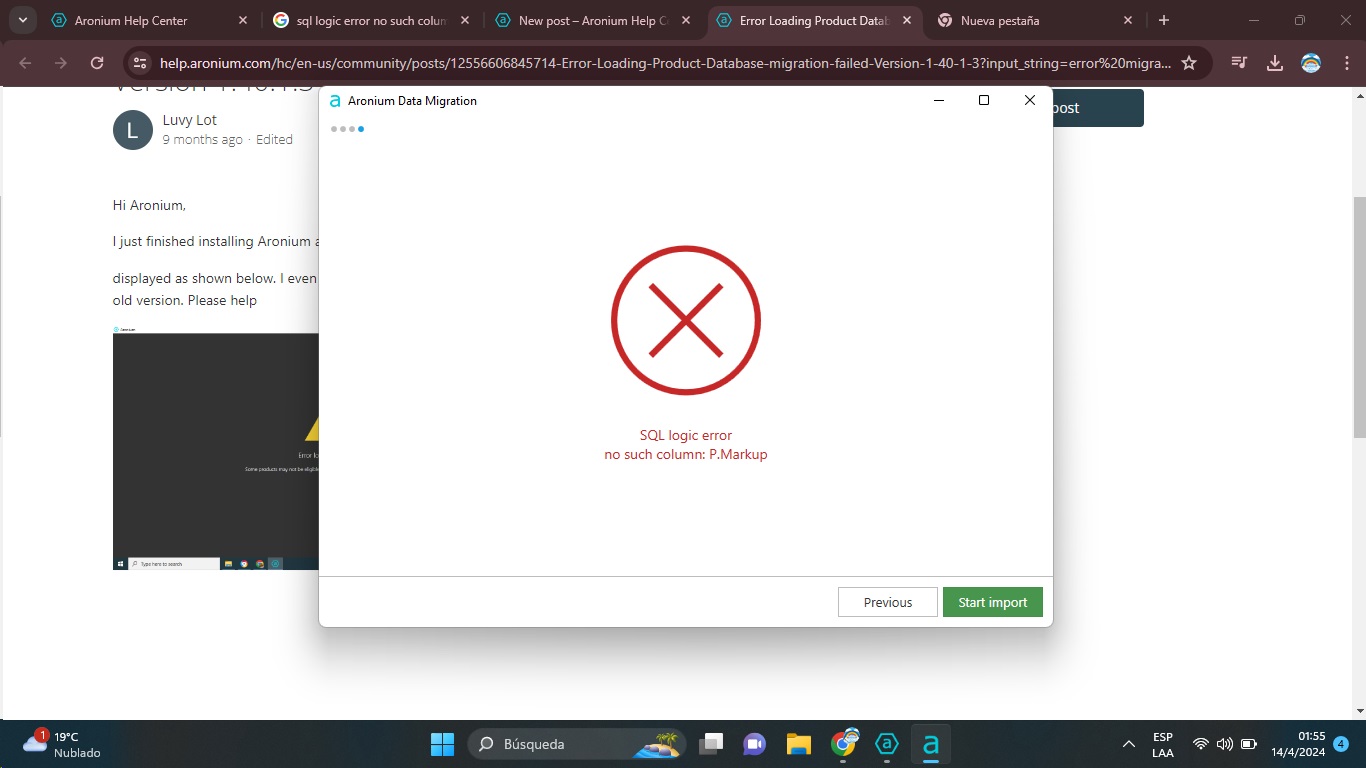Image resolution: width=1366 pixels, height=768 pixels.
Task: Expand the tab search dropdown
Action: (x=22, y=20)
